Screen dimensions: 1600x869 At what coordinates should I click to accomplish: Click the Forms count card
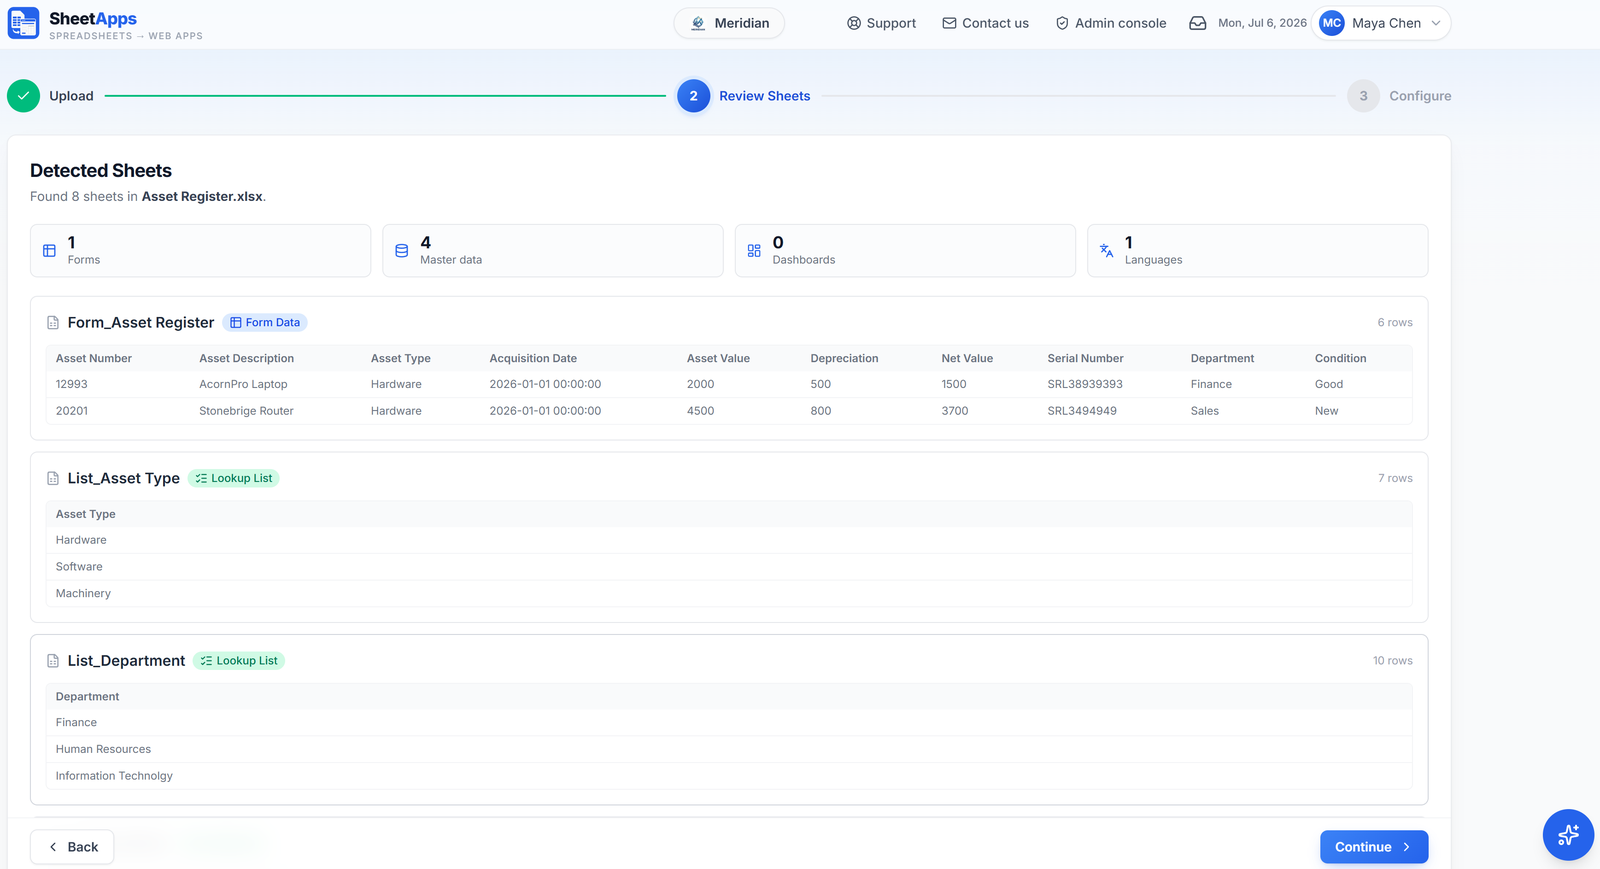pos(200,250)
